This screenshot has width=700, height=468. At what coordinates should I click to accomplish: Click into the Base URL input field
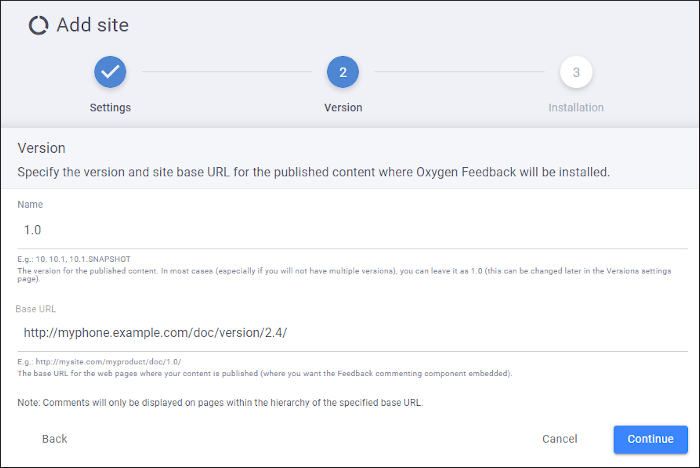[x=350, y=332]
